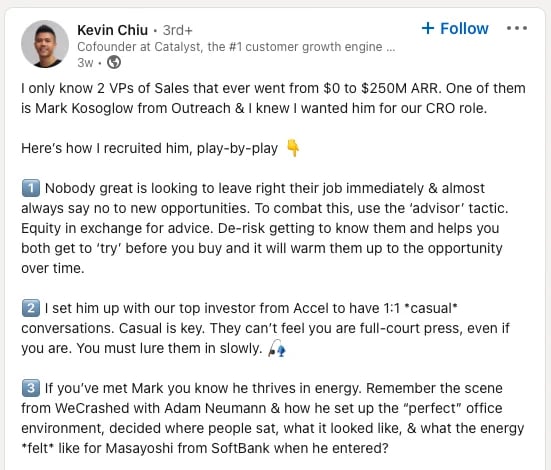Click the WeCrashed Adam Neumann paragraph
This screenshot has height=470, width=551.
pos(273,418)
